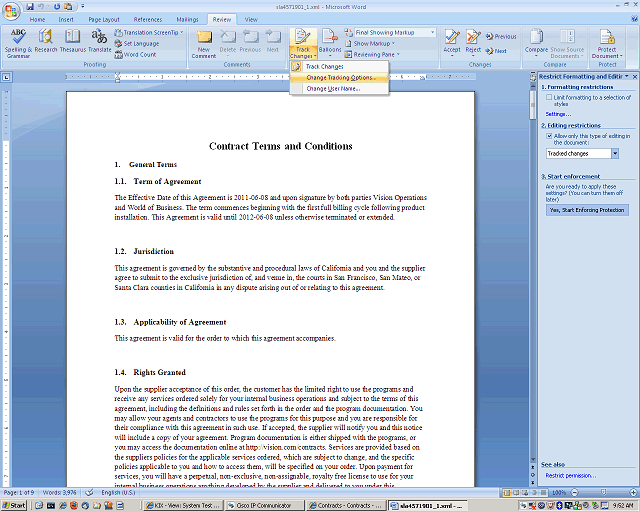The height and width of the screenshot is (512, 640).
Task: Click English (U.S.) language indicator
Action: pyautogui.click(x=118, y=492)
